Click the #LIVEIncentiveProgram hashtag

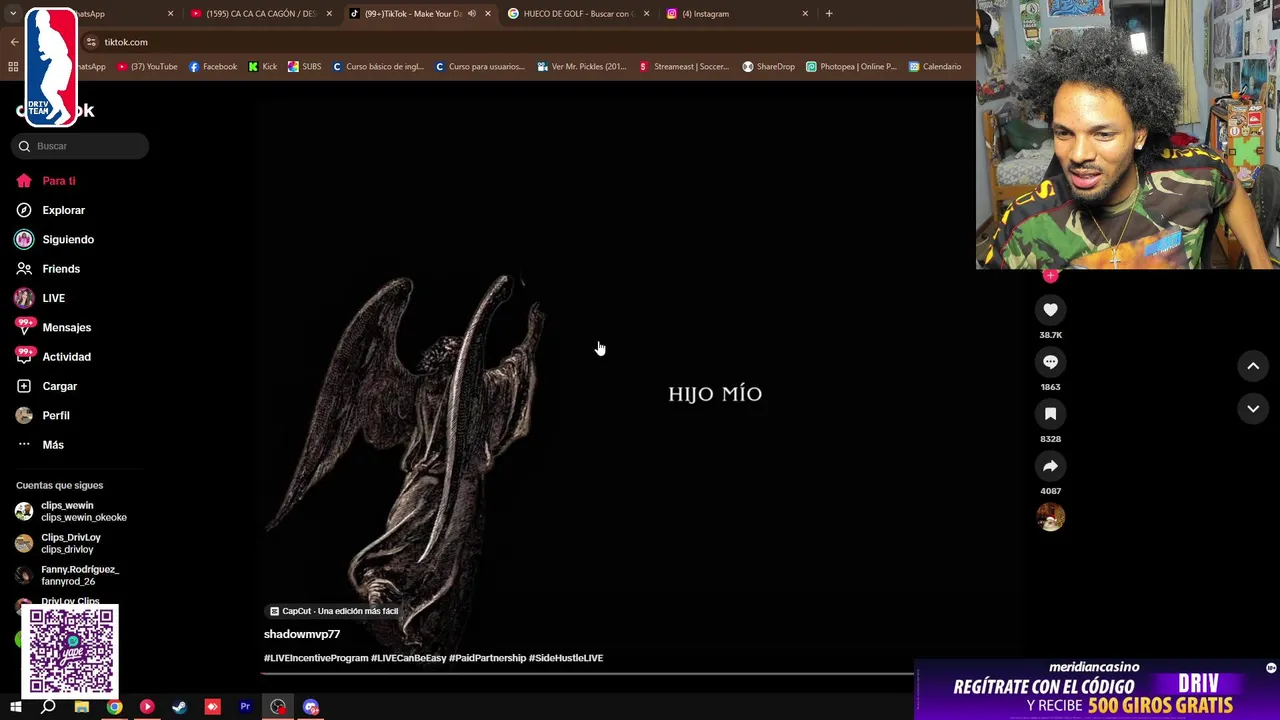[316, 658]
